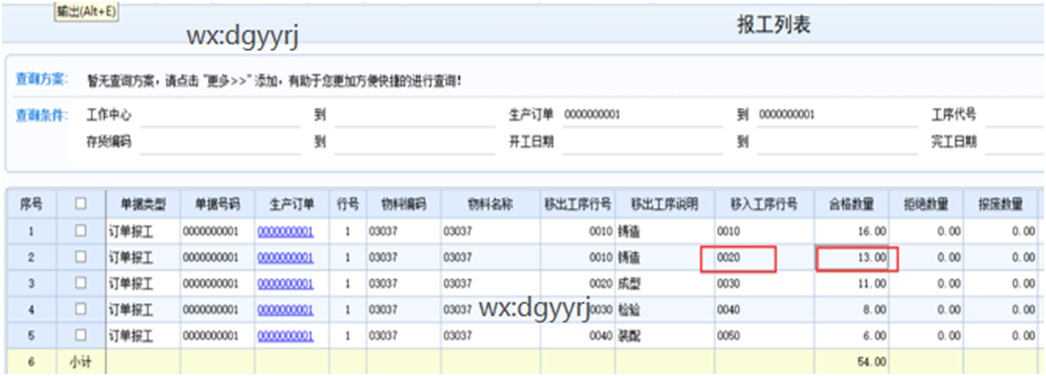Click the 工序代号 input field
The image size is (1046, 376).
(x=1015, y=115)
